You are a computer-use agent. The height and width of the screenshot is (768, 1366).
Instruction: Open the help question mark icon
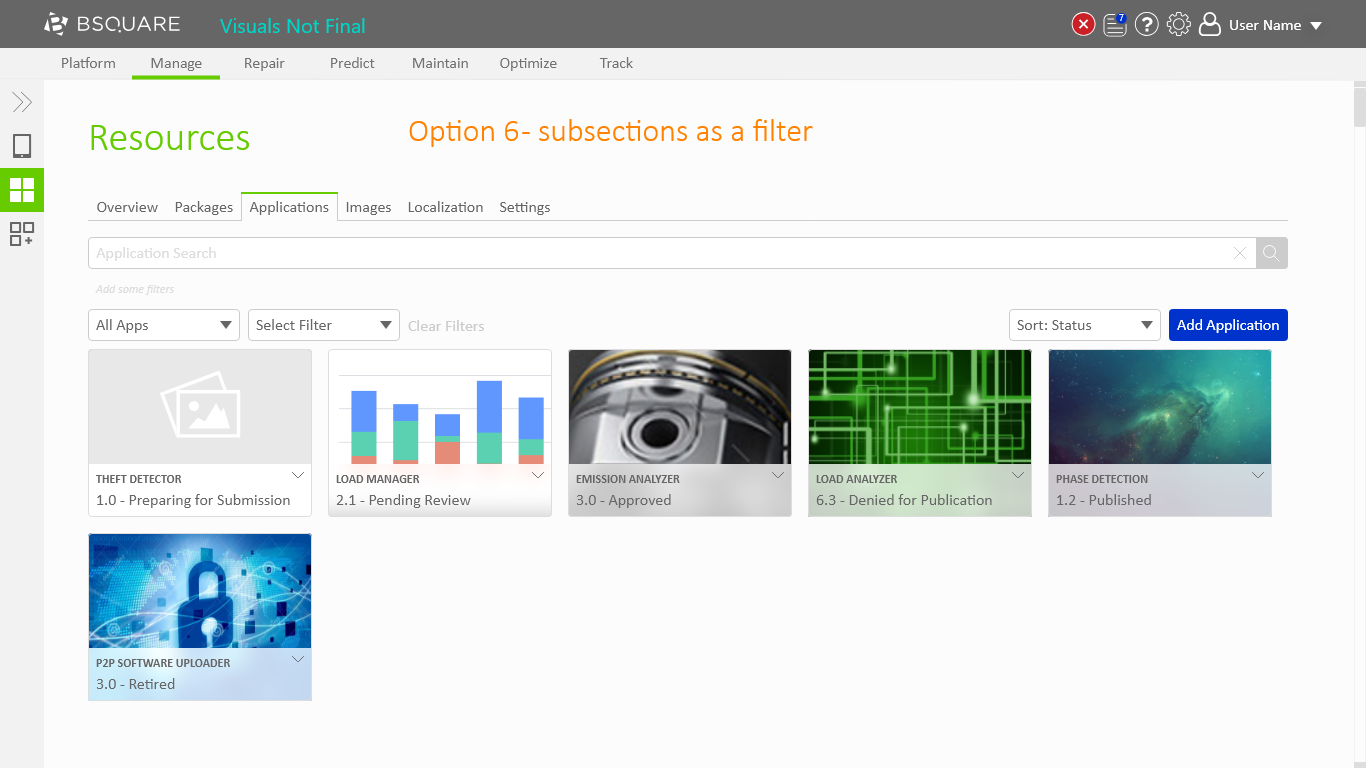coord(1147,25)
